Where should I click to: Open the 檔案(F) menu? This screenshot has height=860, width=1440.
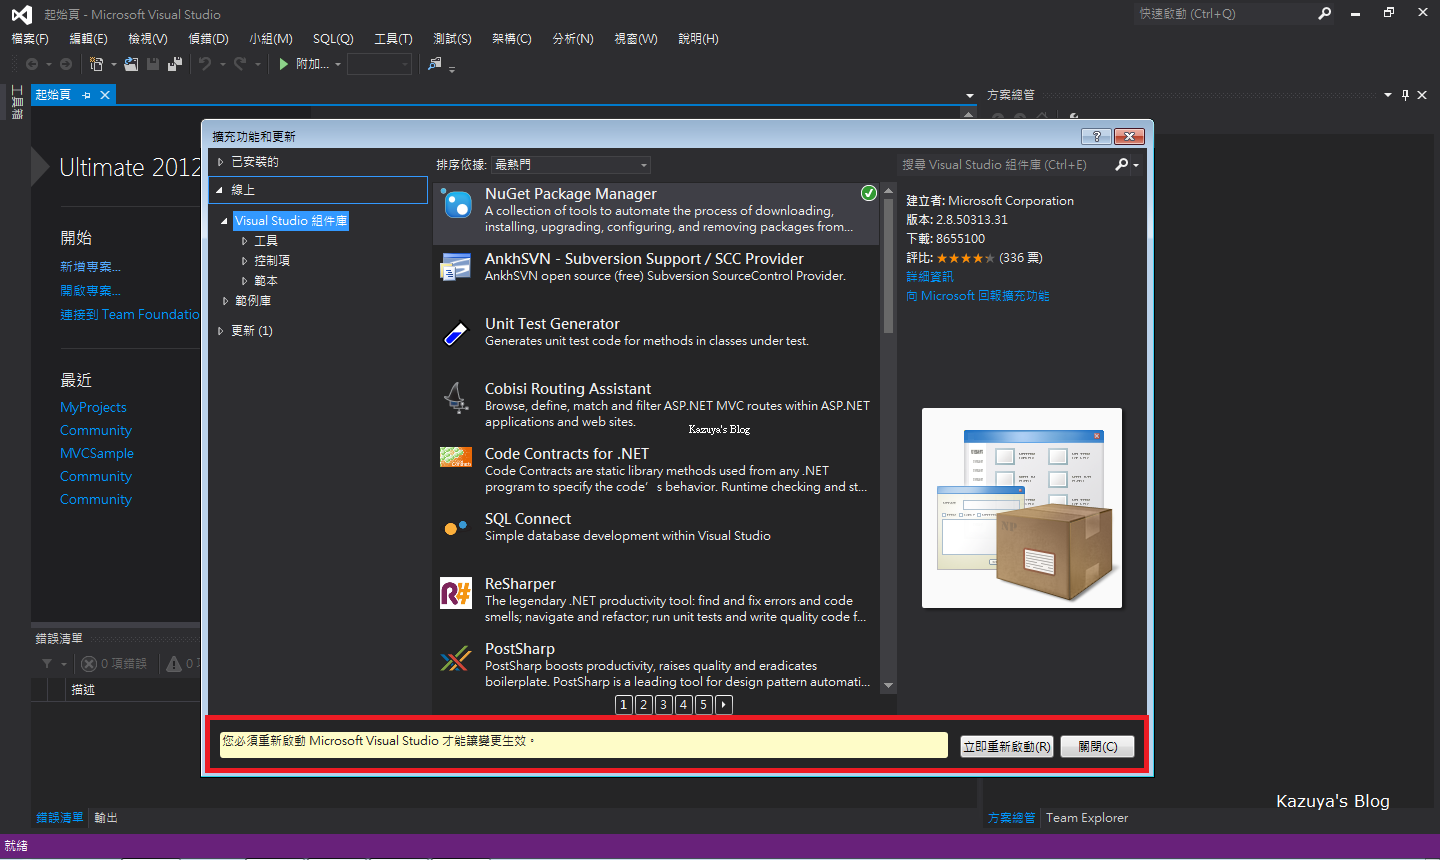click(30, 39)
